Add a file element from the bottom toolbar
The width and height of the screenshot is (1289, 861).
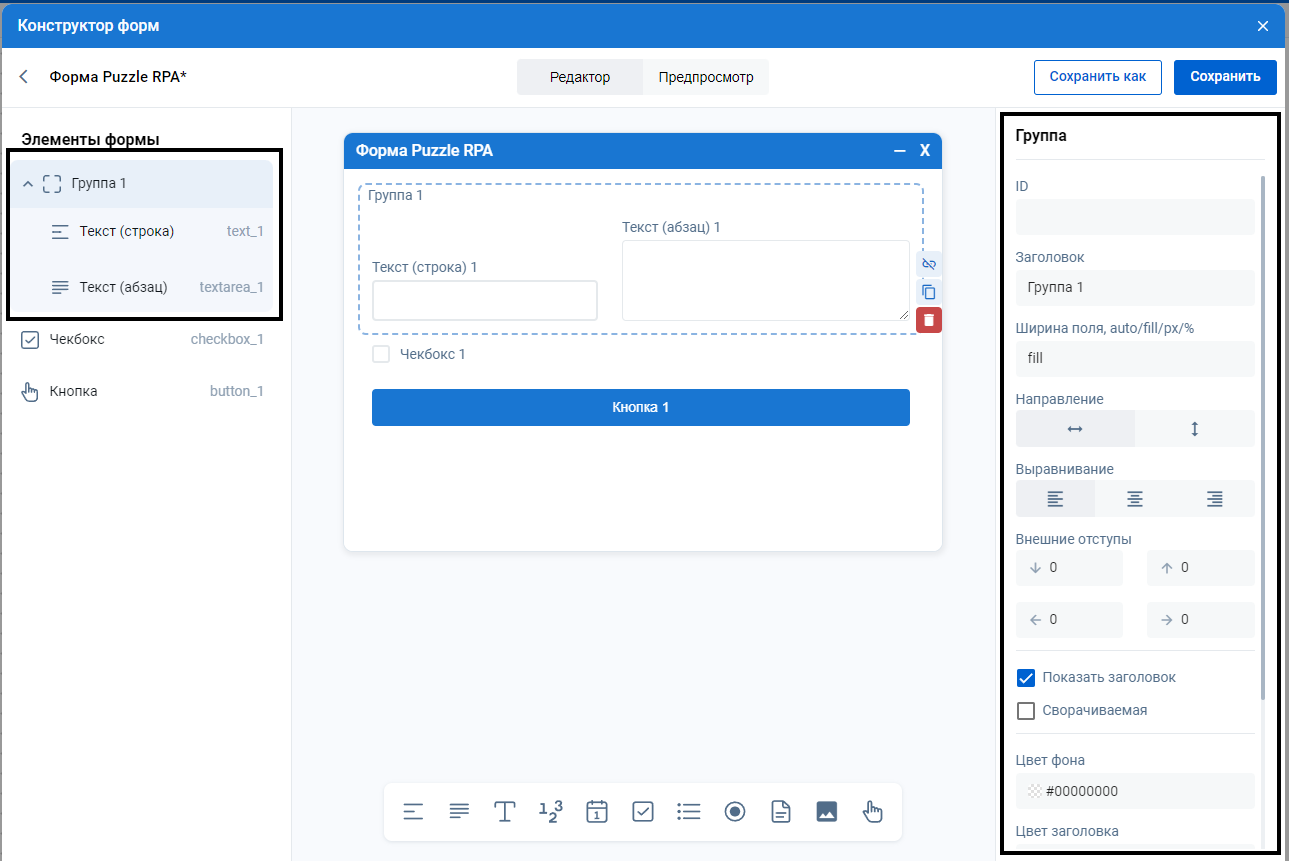[780, 811]
